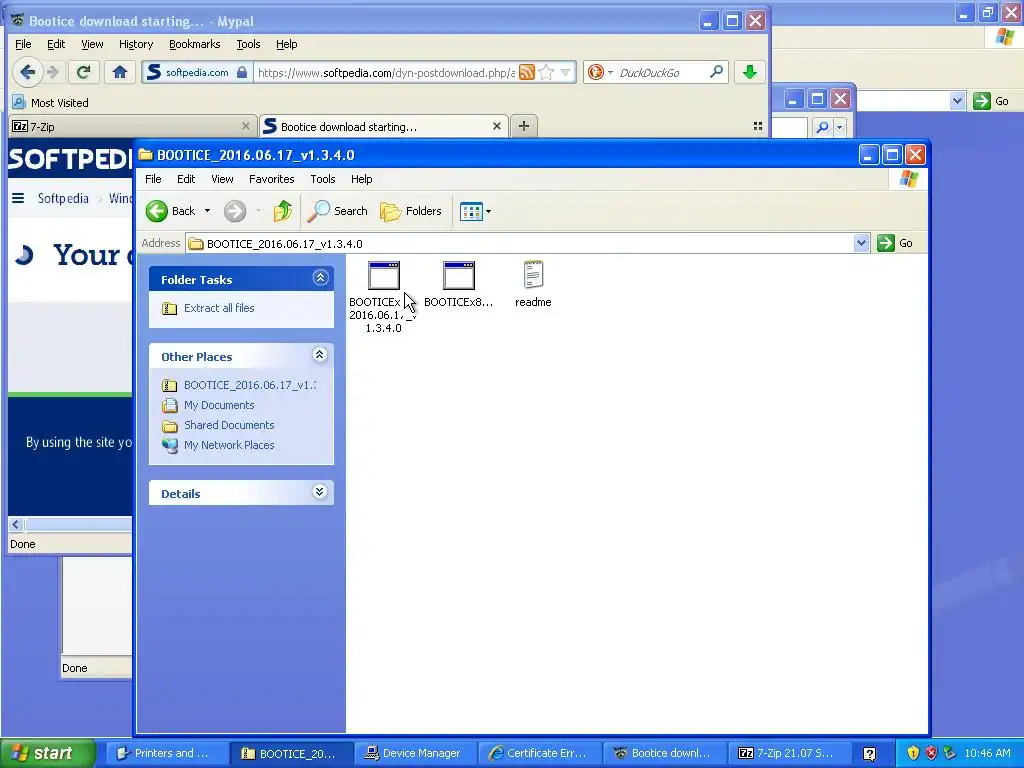Collapse the Other Places panel
Screen dimensions: 1024x768
pyautogui.click(x=319, y=355)
